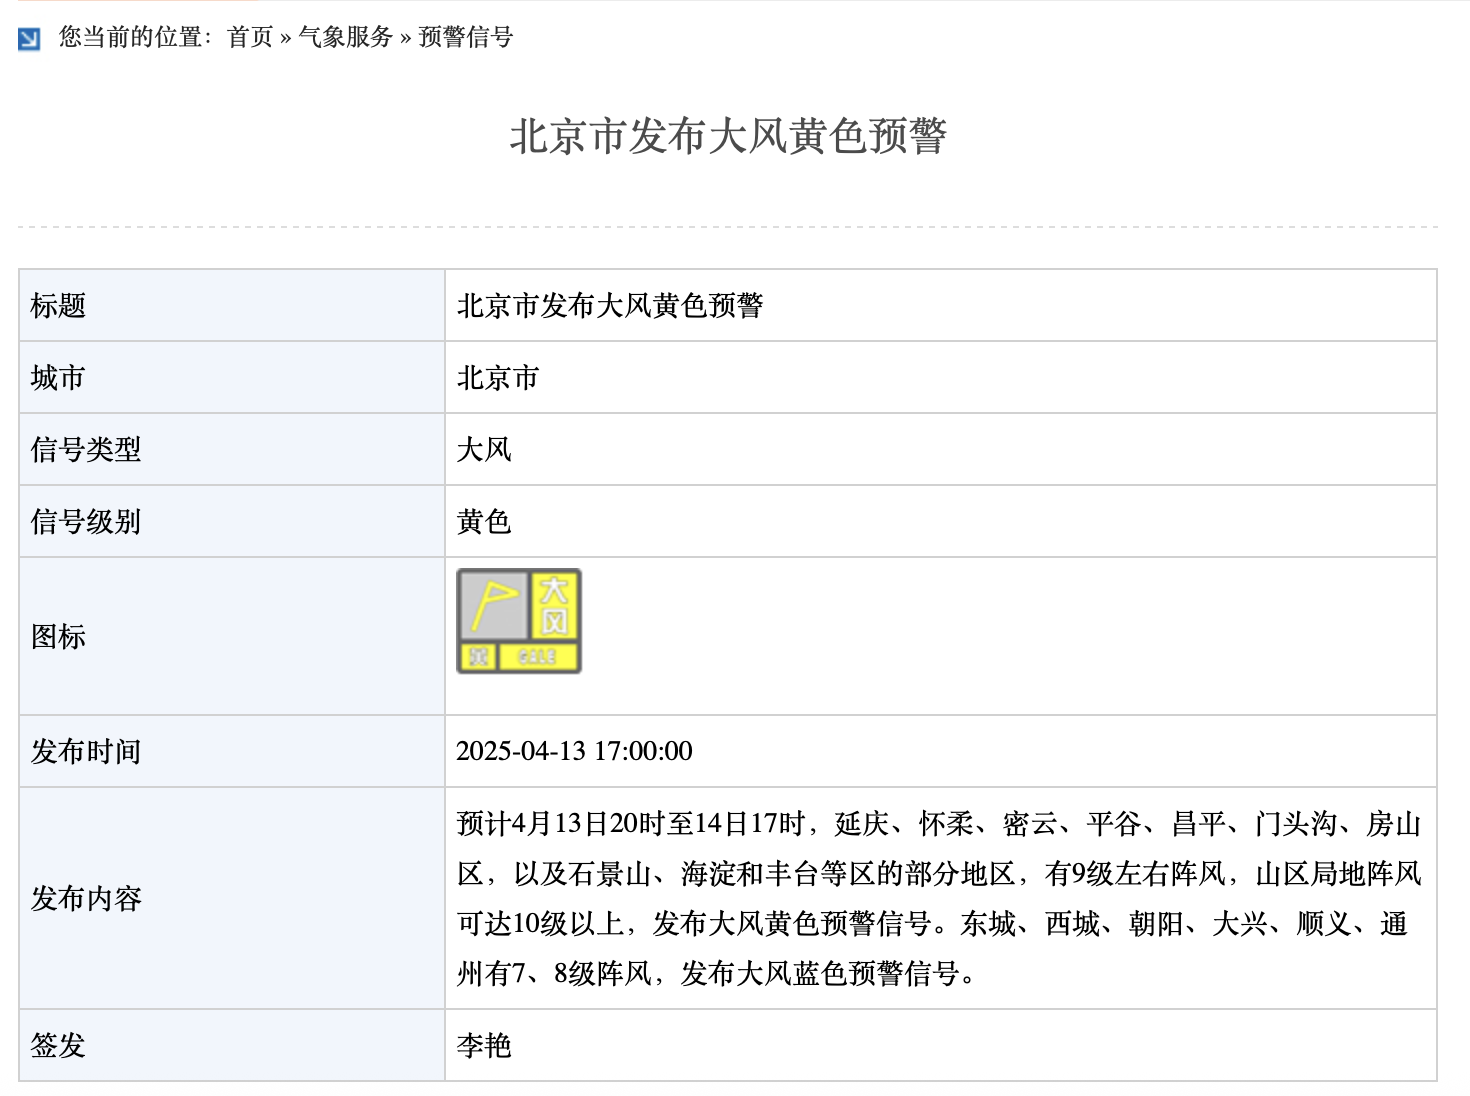
Task: Click the 2025-04-13 17:00:00 timestamp
Action: click(574, 752)
